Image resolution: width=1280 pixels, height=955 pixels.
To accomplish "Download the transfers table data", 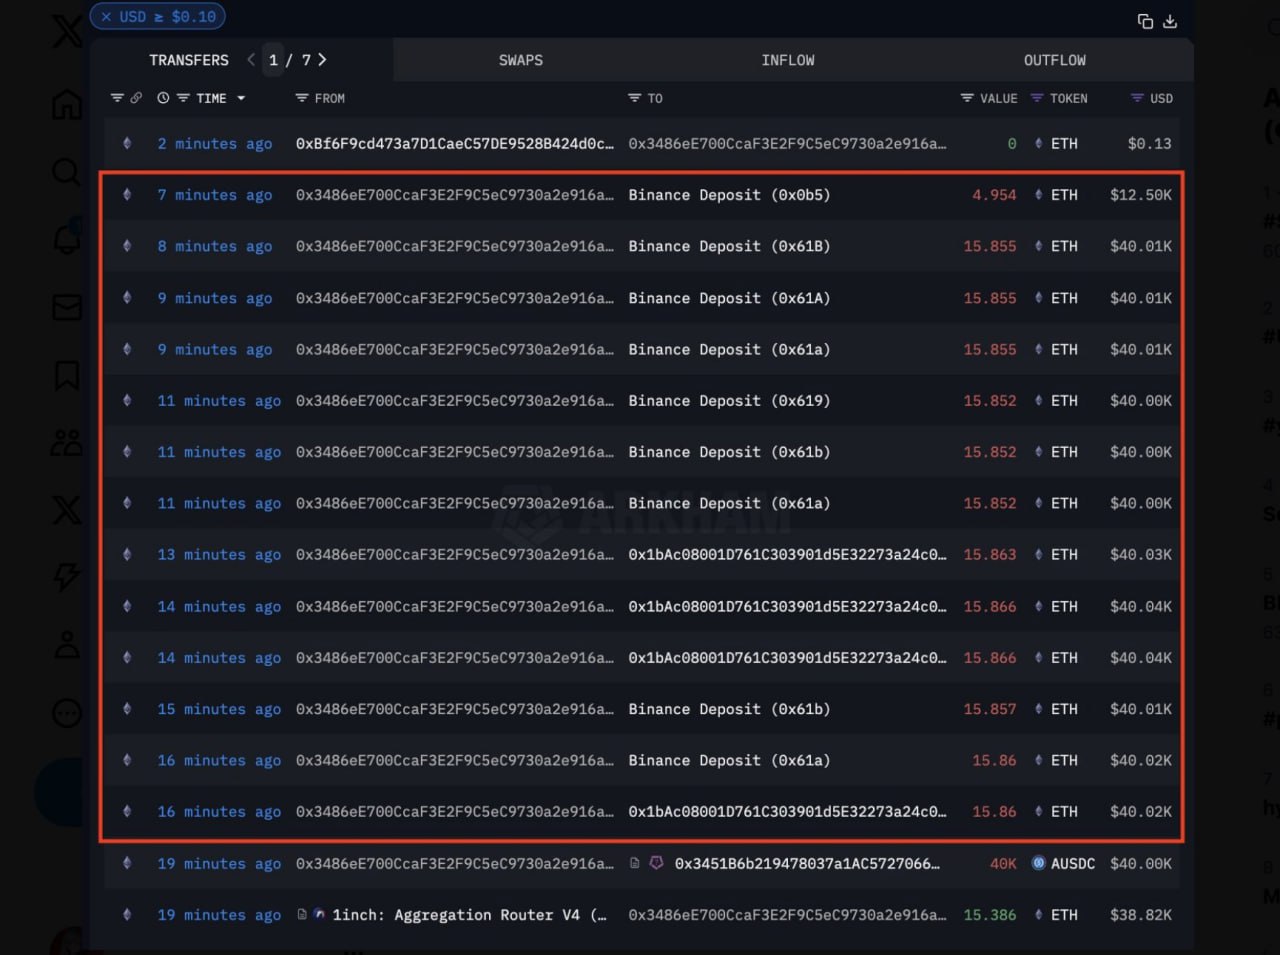I will [x=1170, y=22].
